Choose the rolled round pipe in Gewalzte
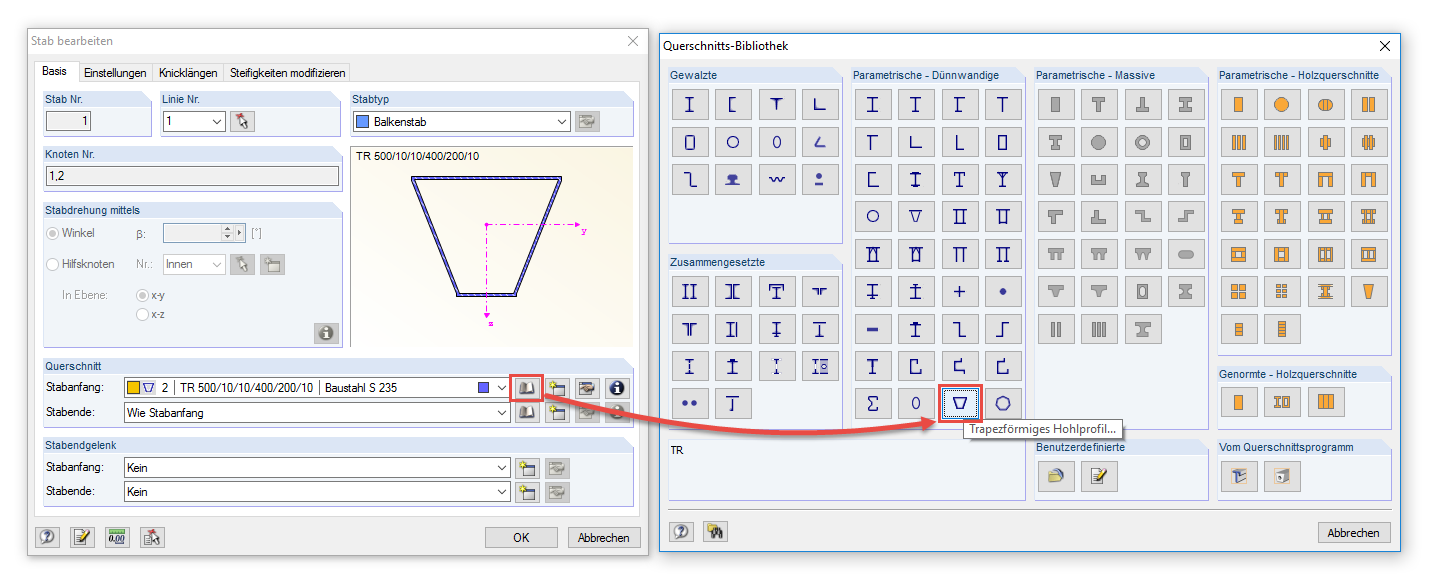The image size is (1433, 579). (733, 142)
